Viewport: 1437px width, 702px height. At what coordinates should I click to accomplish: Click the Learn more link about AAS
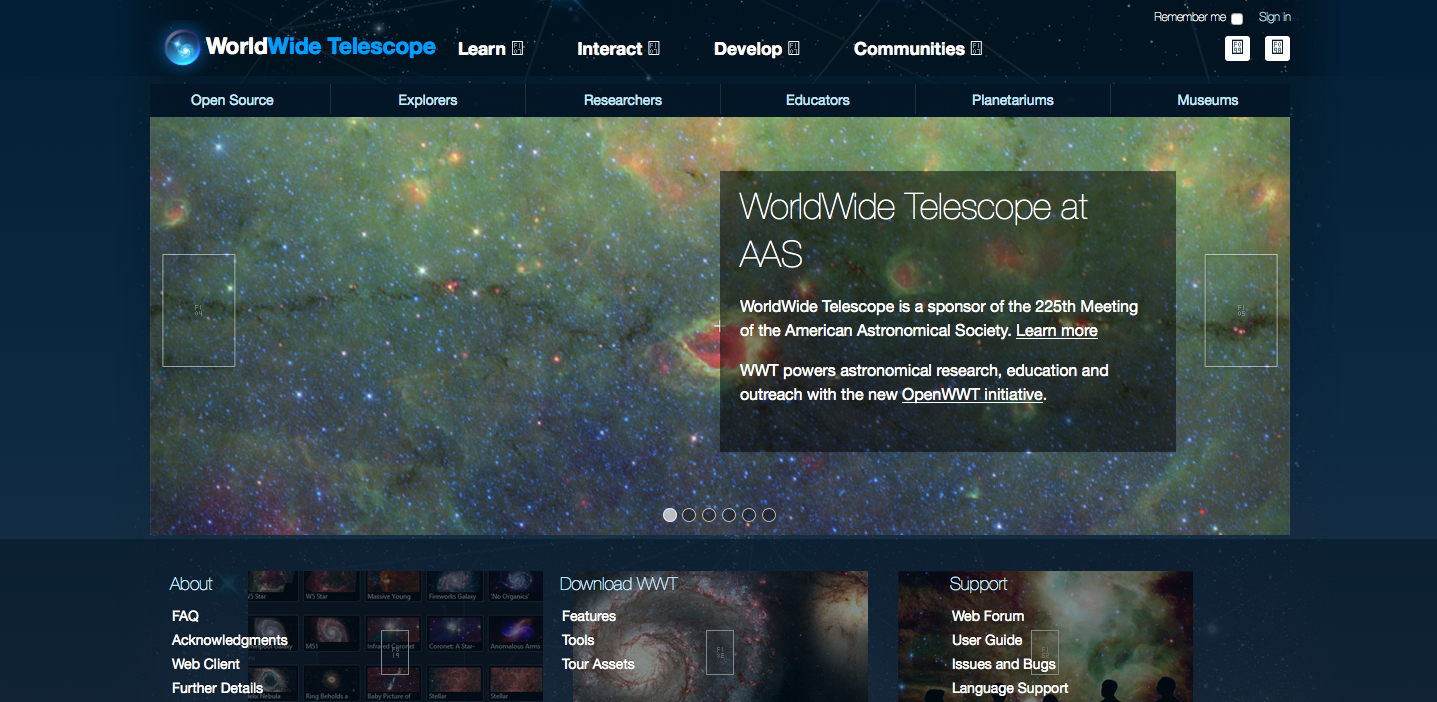1056,330
